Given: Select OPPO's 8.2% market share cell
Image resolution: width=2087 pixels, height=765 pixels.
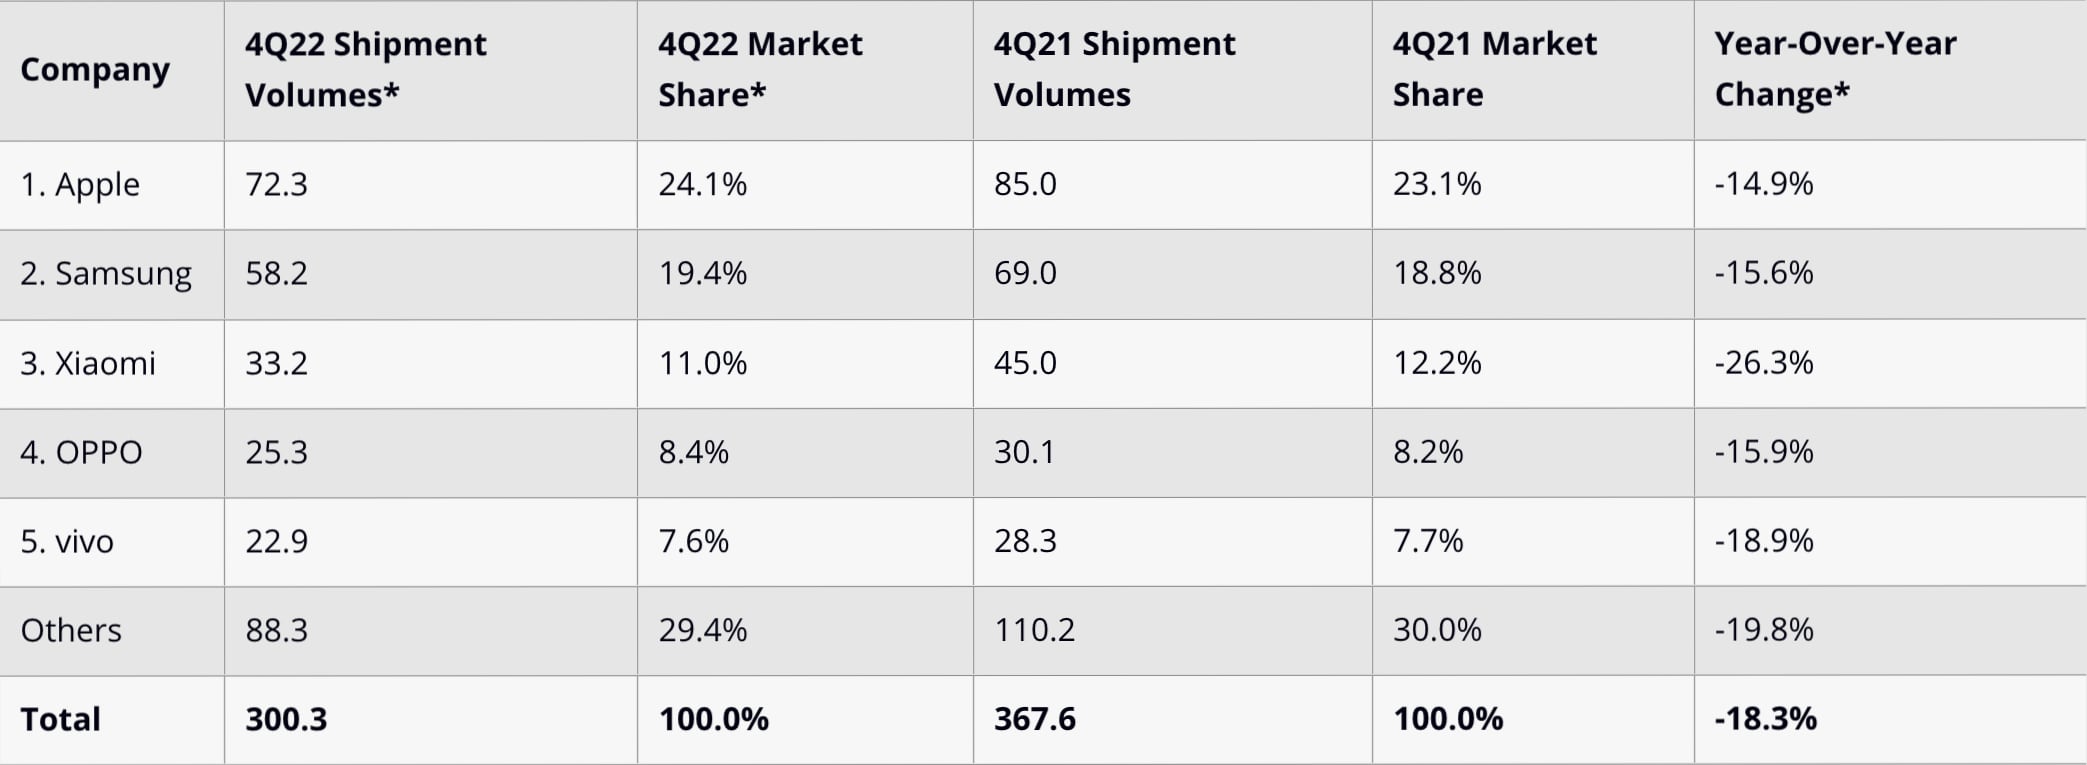Looking at the screenshot, I should tap(1427, 452).
